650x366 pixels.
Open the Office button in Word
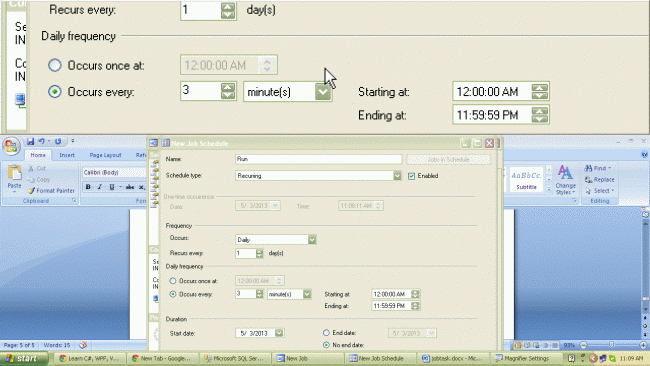point(11,146)
